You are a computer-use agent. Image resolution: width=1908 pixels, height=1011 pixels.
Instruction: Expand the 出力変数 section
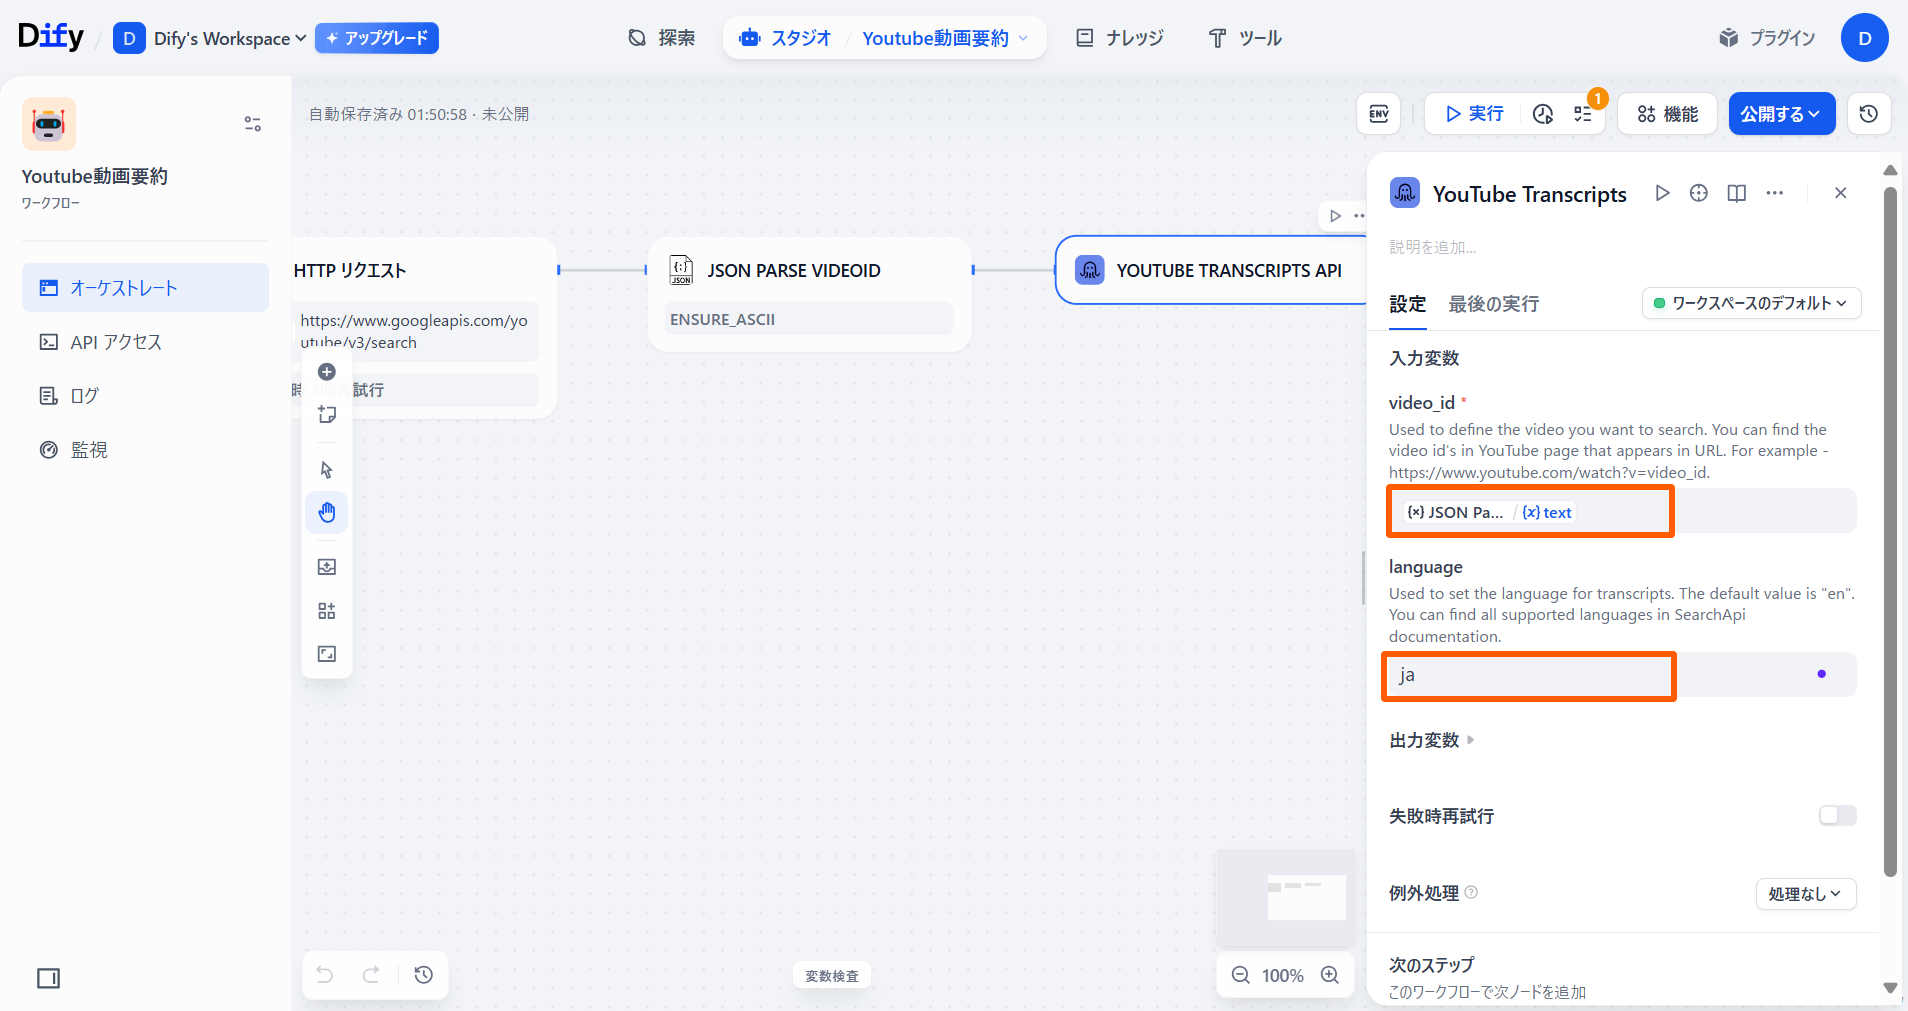(x=1431, y=741)
